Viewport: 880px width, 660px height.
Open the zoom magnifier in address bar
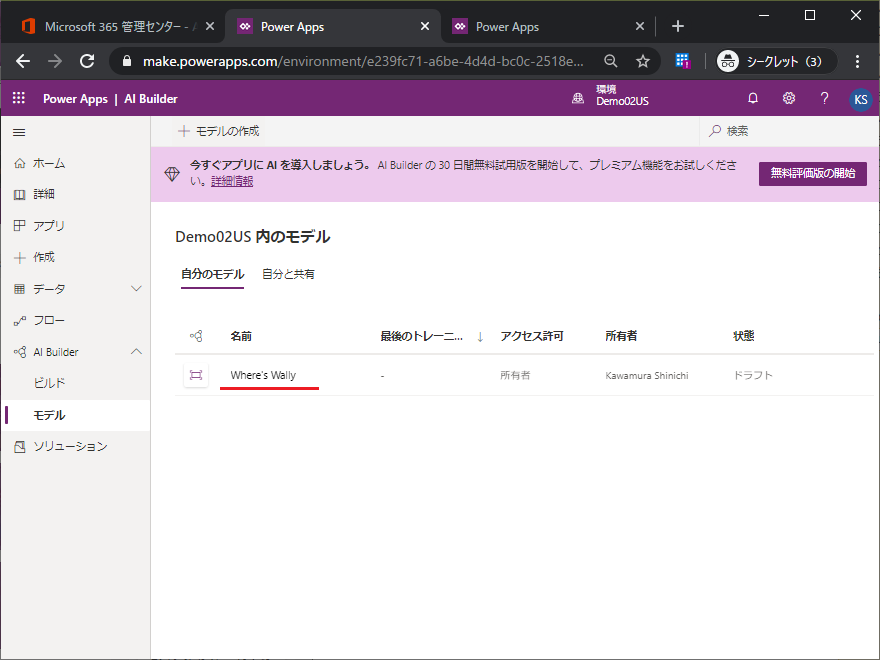pyautogui.click(x=611, y=61)
